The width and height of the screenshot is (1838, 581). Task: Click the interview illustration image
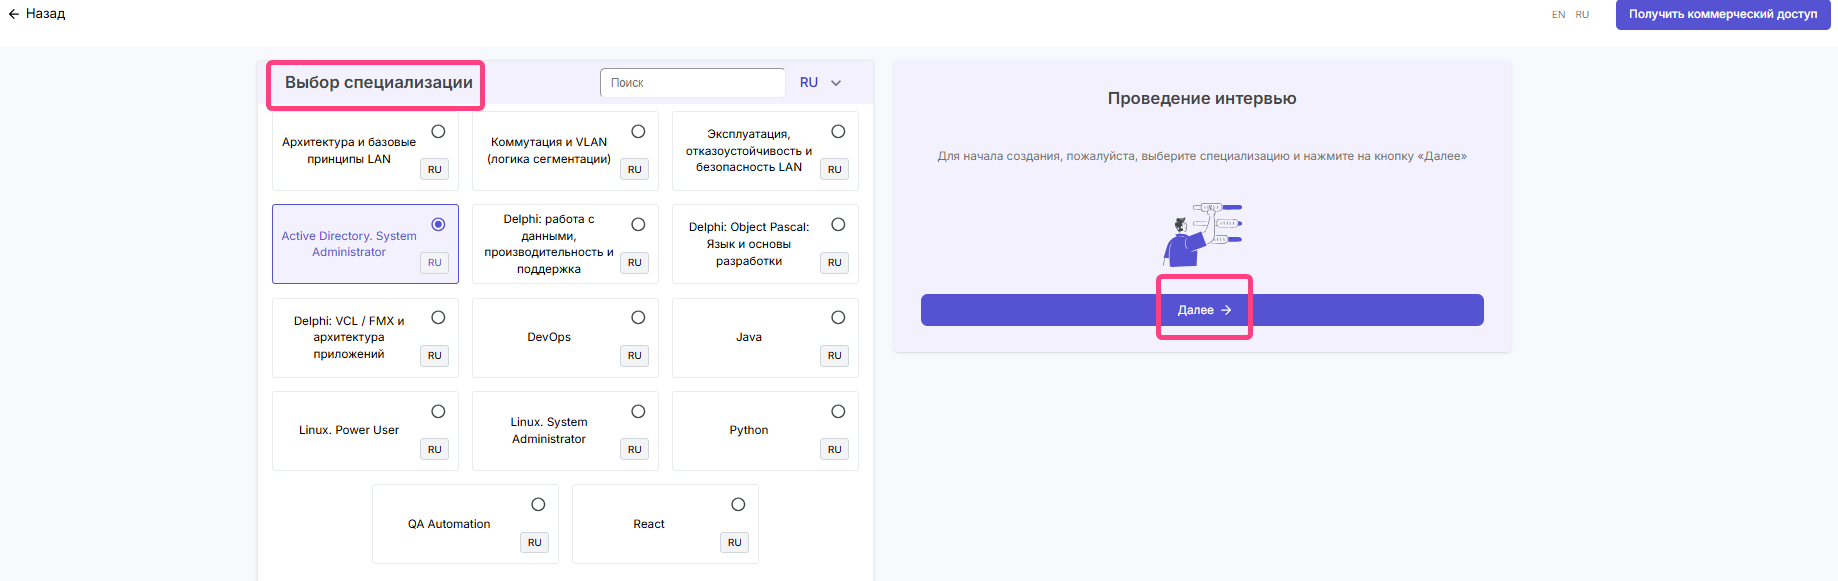(1202, 235)
